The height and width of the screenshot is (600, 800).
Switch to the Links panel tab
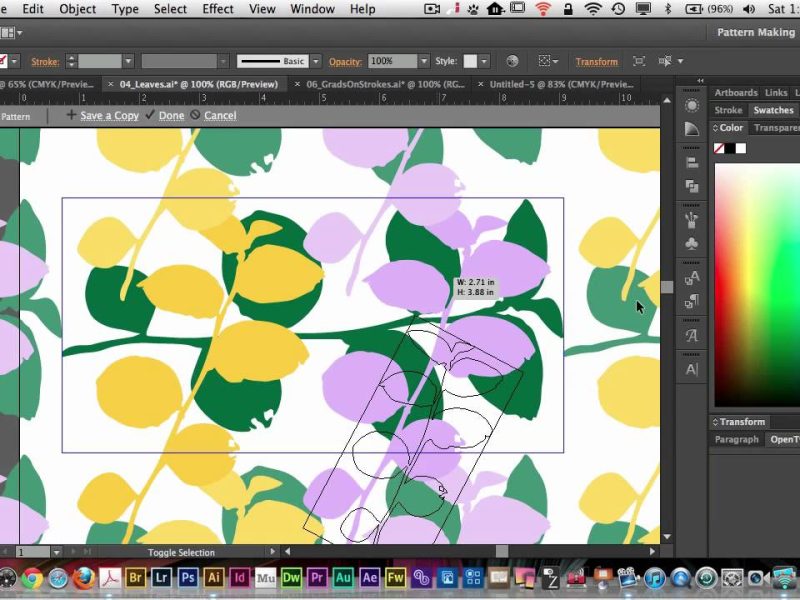tap(776, 92)
